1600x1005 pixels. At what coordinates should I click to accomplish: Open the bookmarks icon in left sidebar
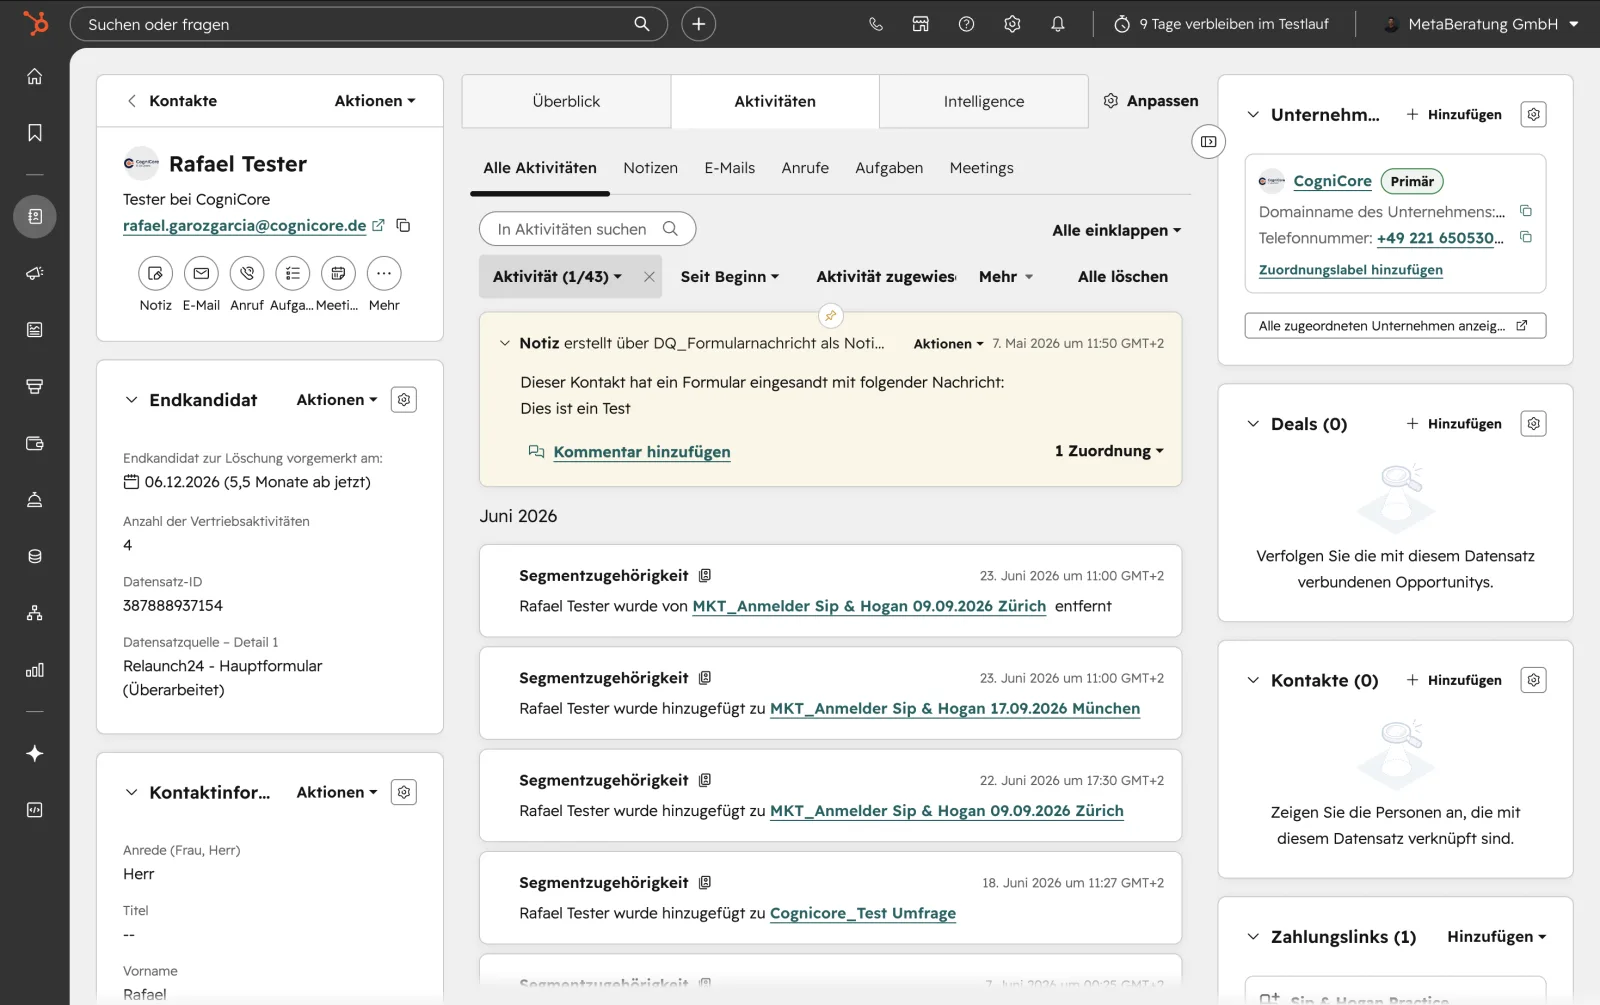coord(35,133)
